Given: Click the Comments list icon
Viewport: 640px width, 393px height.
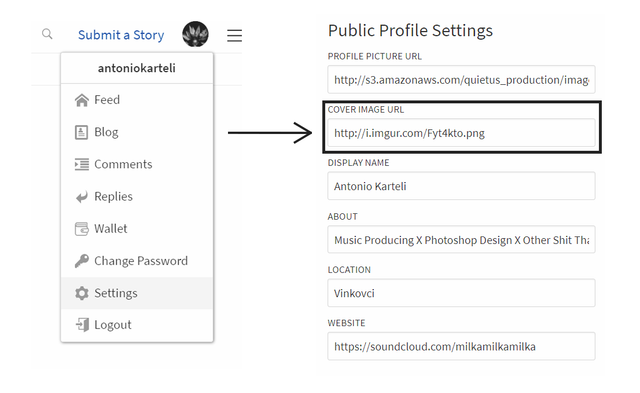Looking at the screenshot, I should (82, 164).
